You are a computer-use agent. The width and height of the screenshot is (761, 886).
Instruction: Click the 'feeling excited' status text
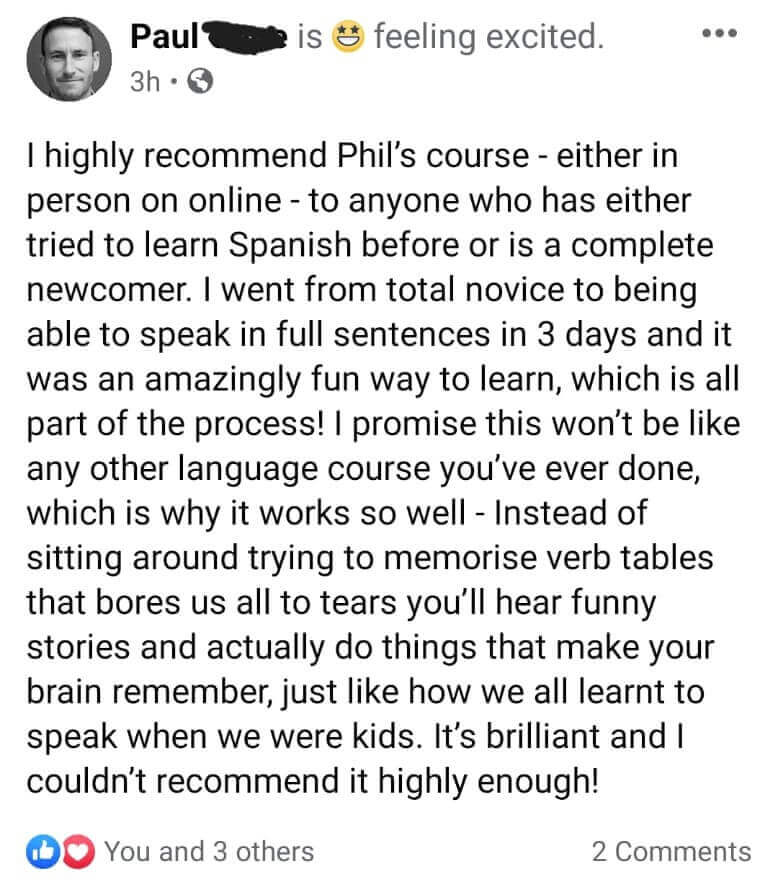click(487, 38)
